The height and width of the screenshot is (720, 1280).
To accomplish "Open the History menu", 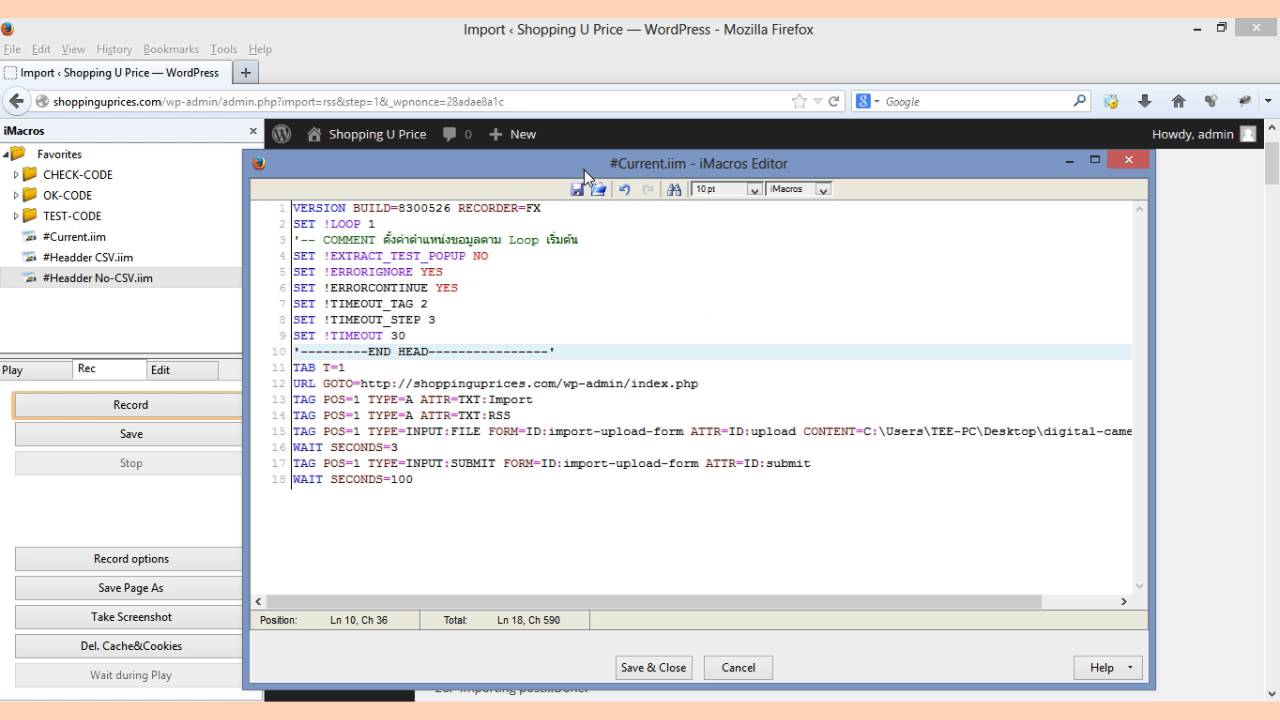I will pyautogui.click(x=114, y=49).
